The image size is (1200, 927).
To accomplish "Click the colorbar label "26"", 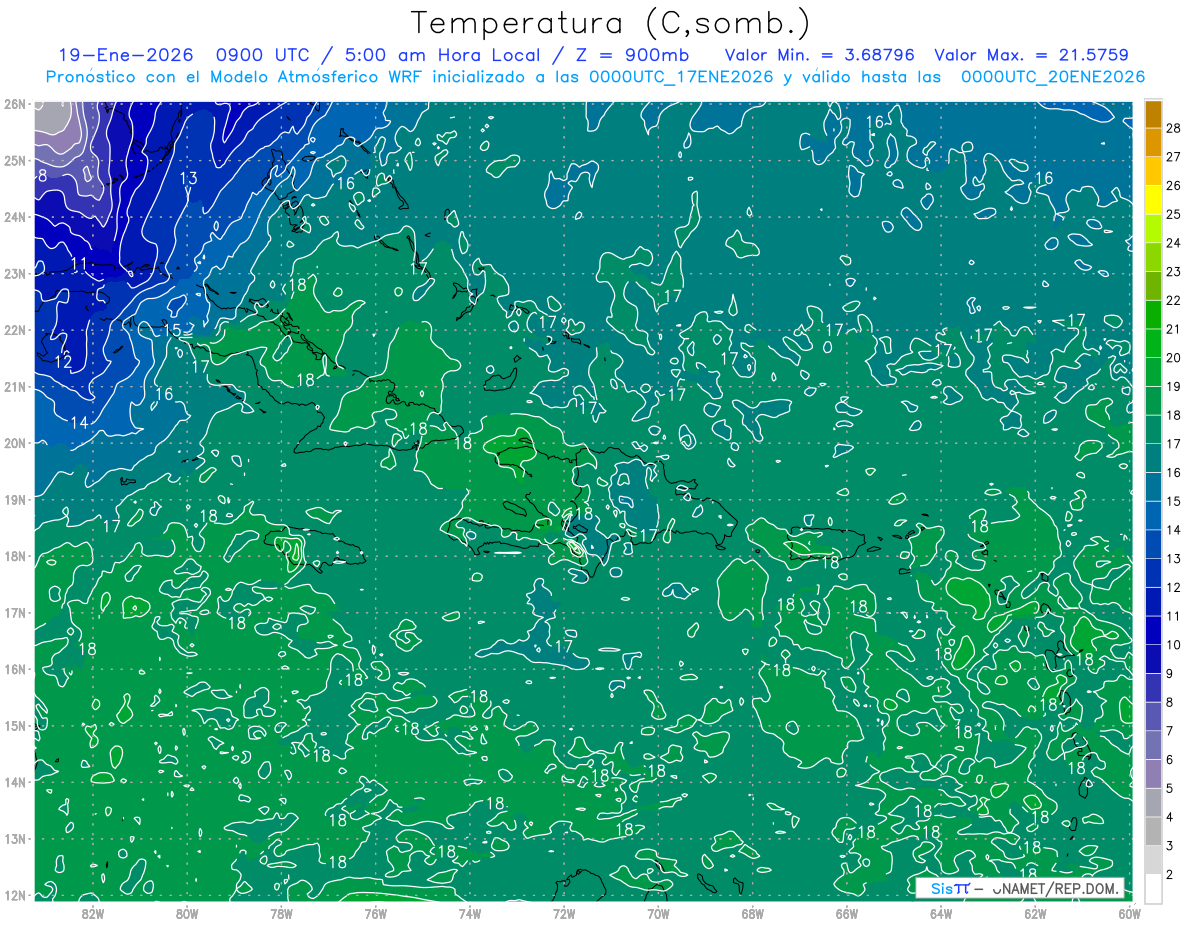I will (1174, 185).
